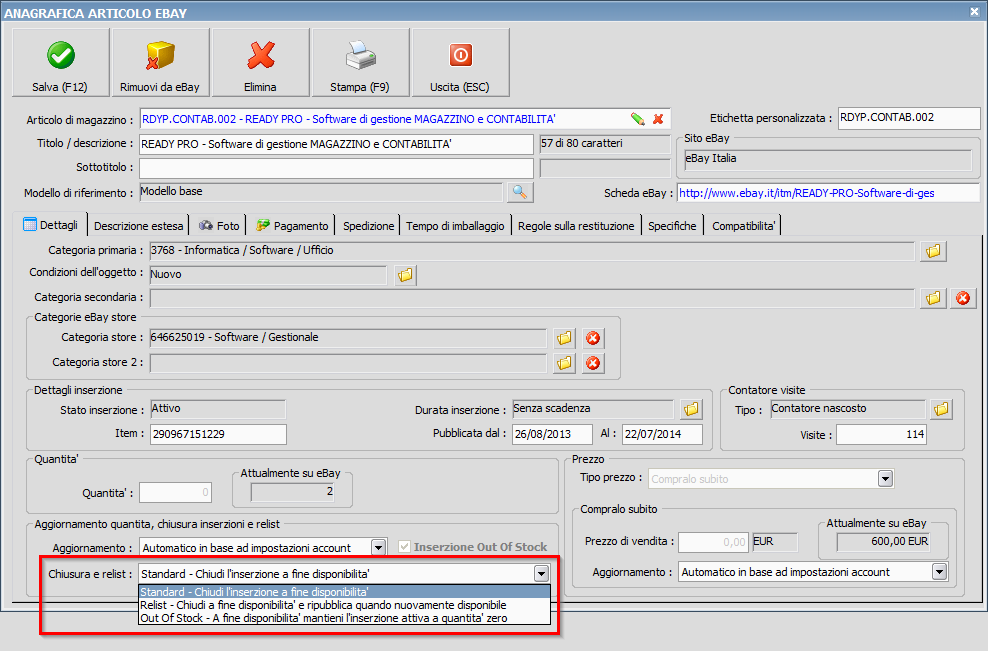
Task: Click the Titolo / descrizione text field
Action: point(336,144)
